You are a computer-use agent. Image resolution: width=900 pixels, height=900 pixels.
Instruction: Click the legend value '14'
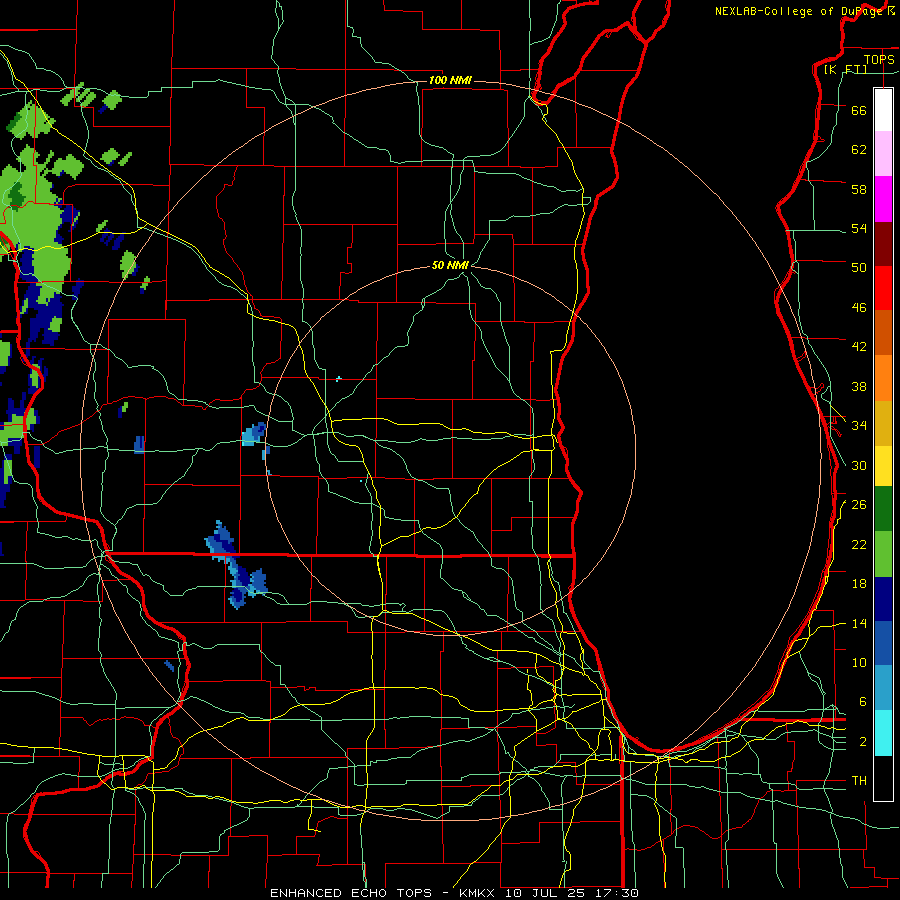click(x=859, y=623)
